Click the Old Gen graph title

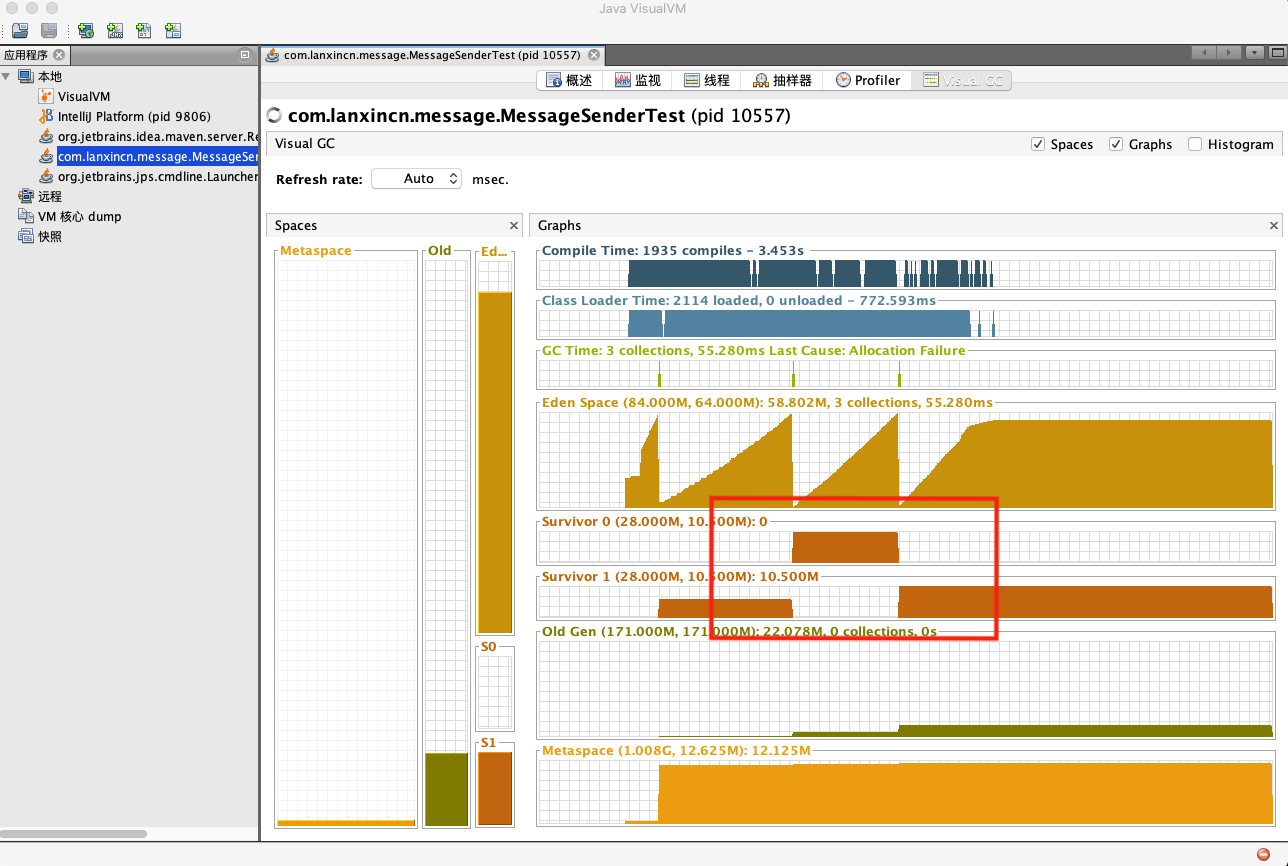pyautogui.click(x=739, y=631)
